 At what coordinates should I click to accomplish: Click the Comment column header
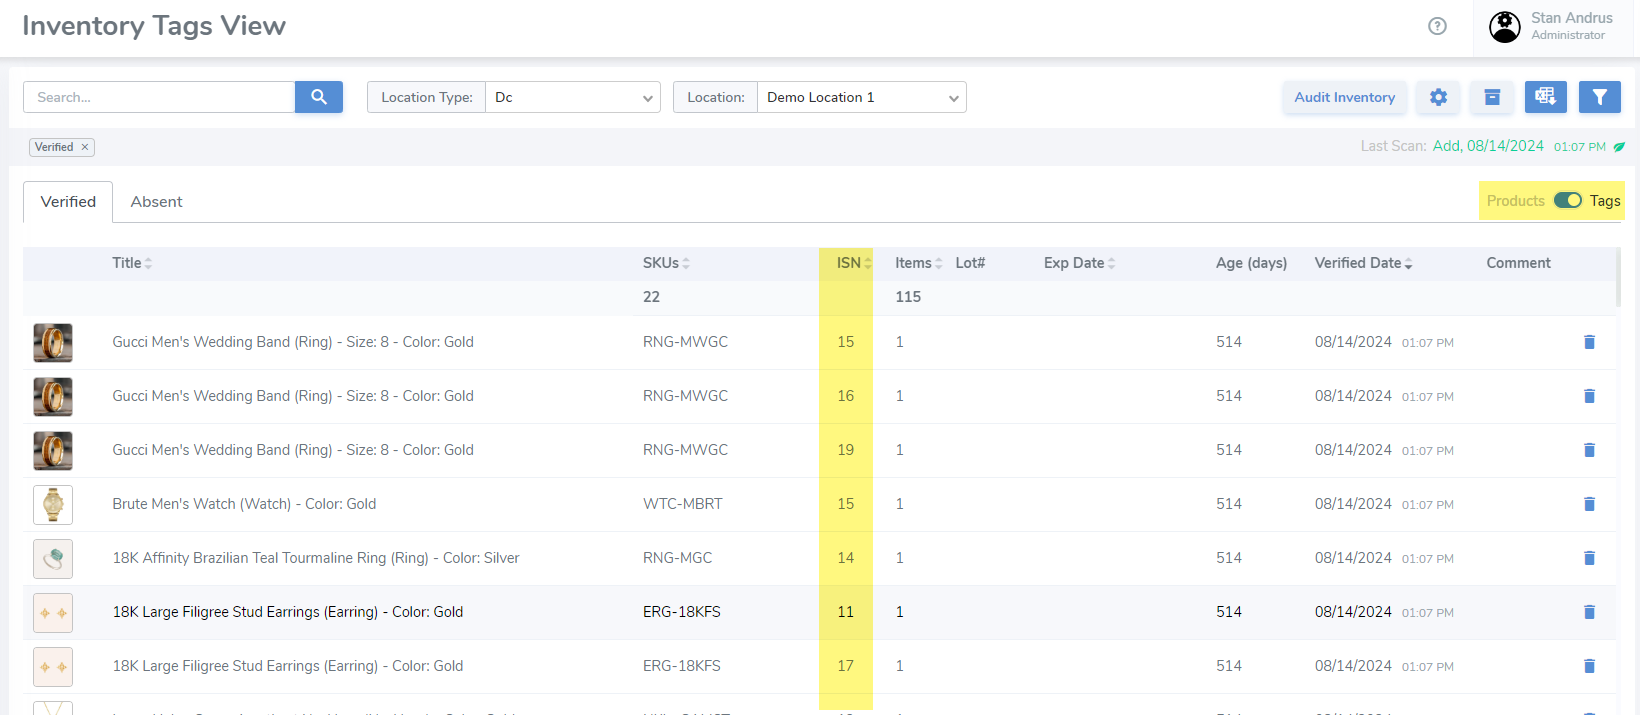(x=1518, y=263)
